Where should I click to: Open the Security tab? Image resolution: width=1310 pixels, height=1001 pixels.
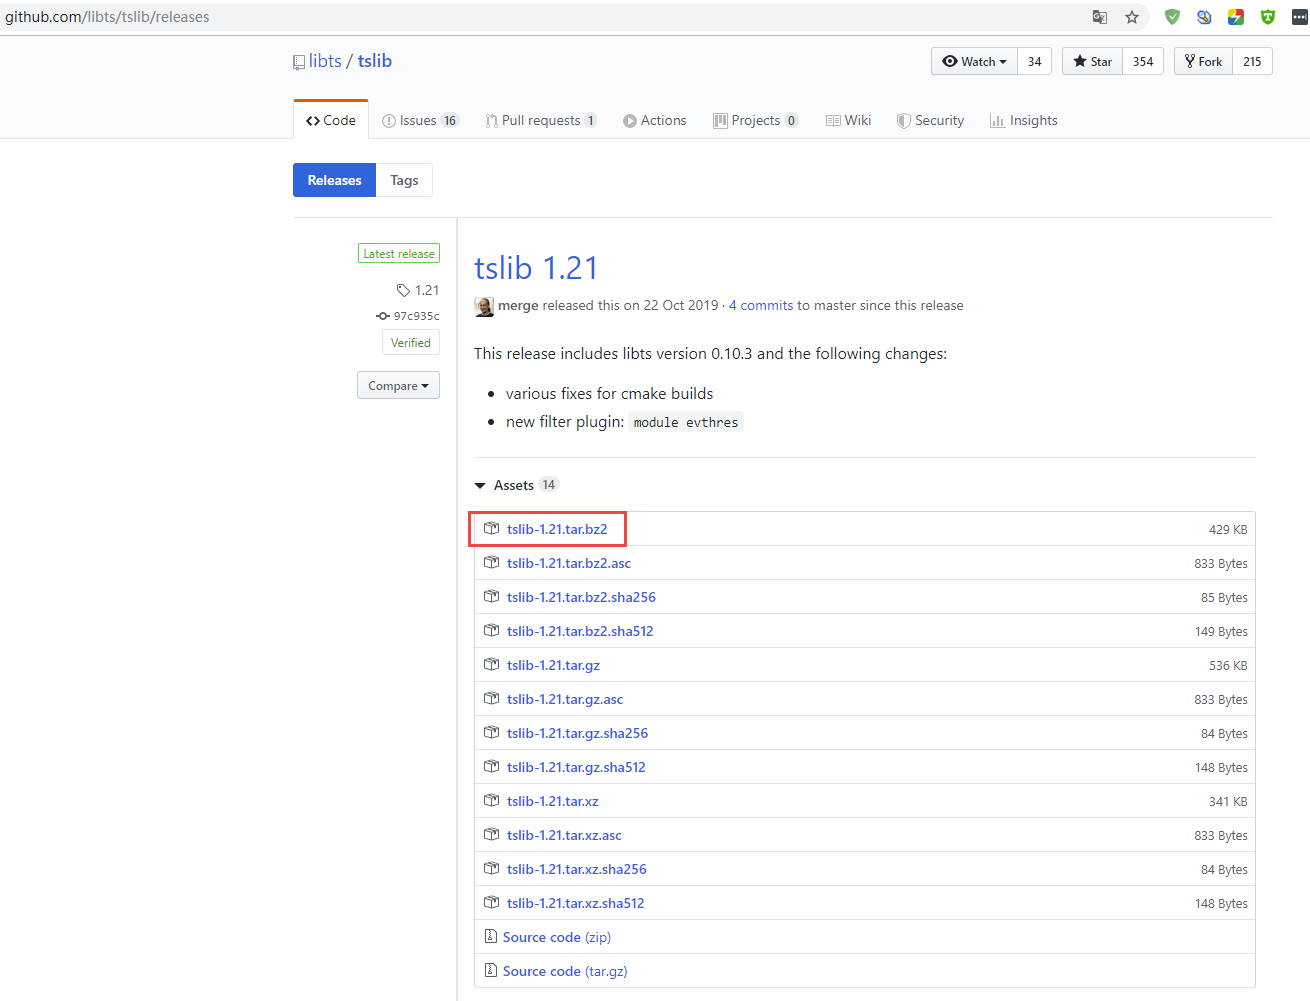930,120
